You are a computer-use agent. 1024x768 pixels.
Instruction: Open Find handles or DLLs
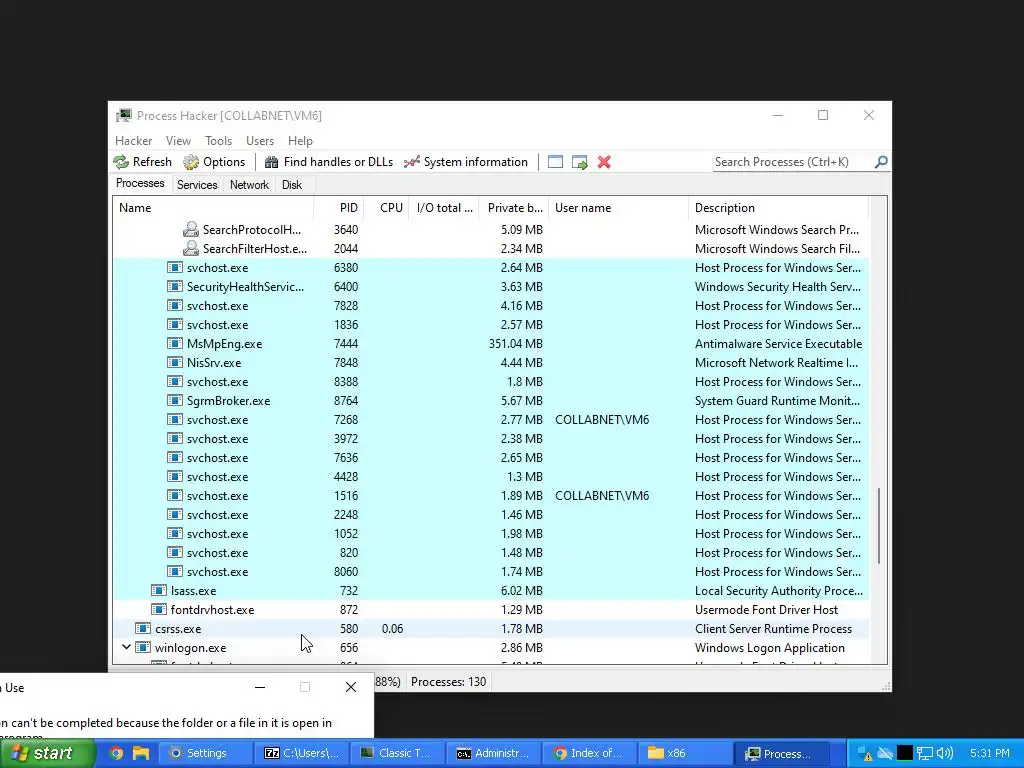coord(328,162)
